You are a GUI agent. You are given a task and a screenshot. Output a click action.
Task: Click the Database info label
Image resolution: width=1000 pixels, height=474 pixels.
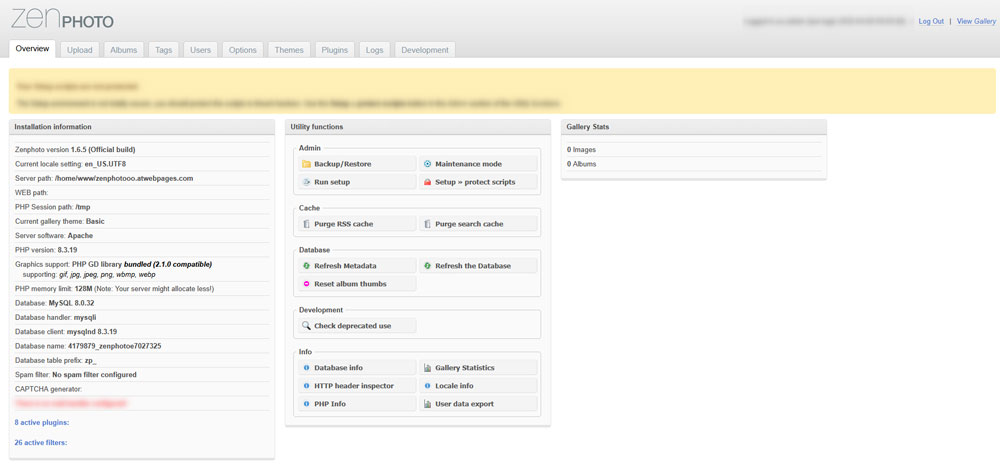339,367
